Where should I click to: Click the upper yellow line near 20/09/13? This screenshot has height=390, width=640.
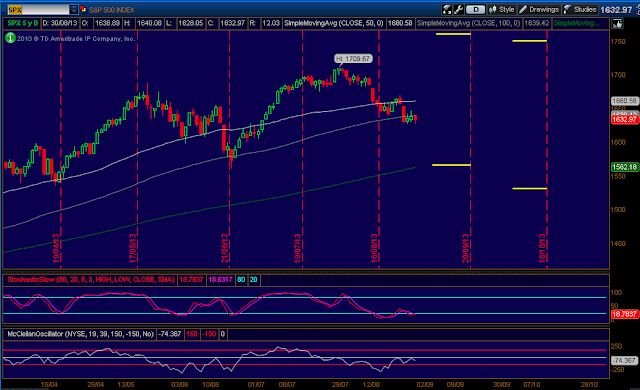pos(453,34)
